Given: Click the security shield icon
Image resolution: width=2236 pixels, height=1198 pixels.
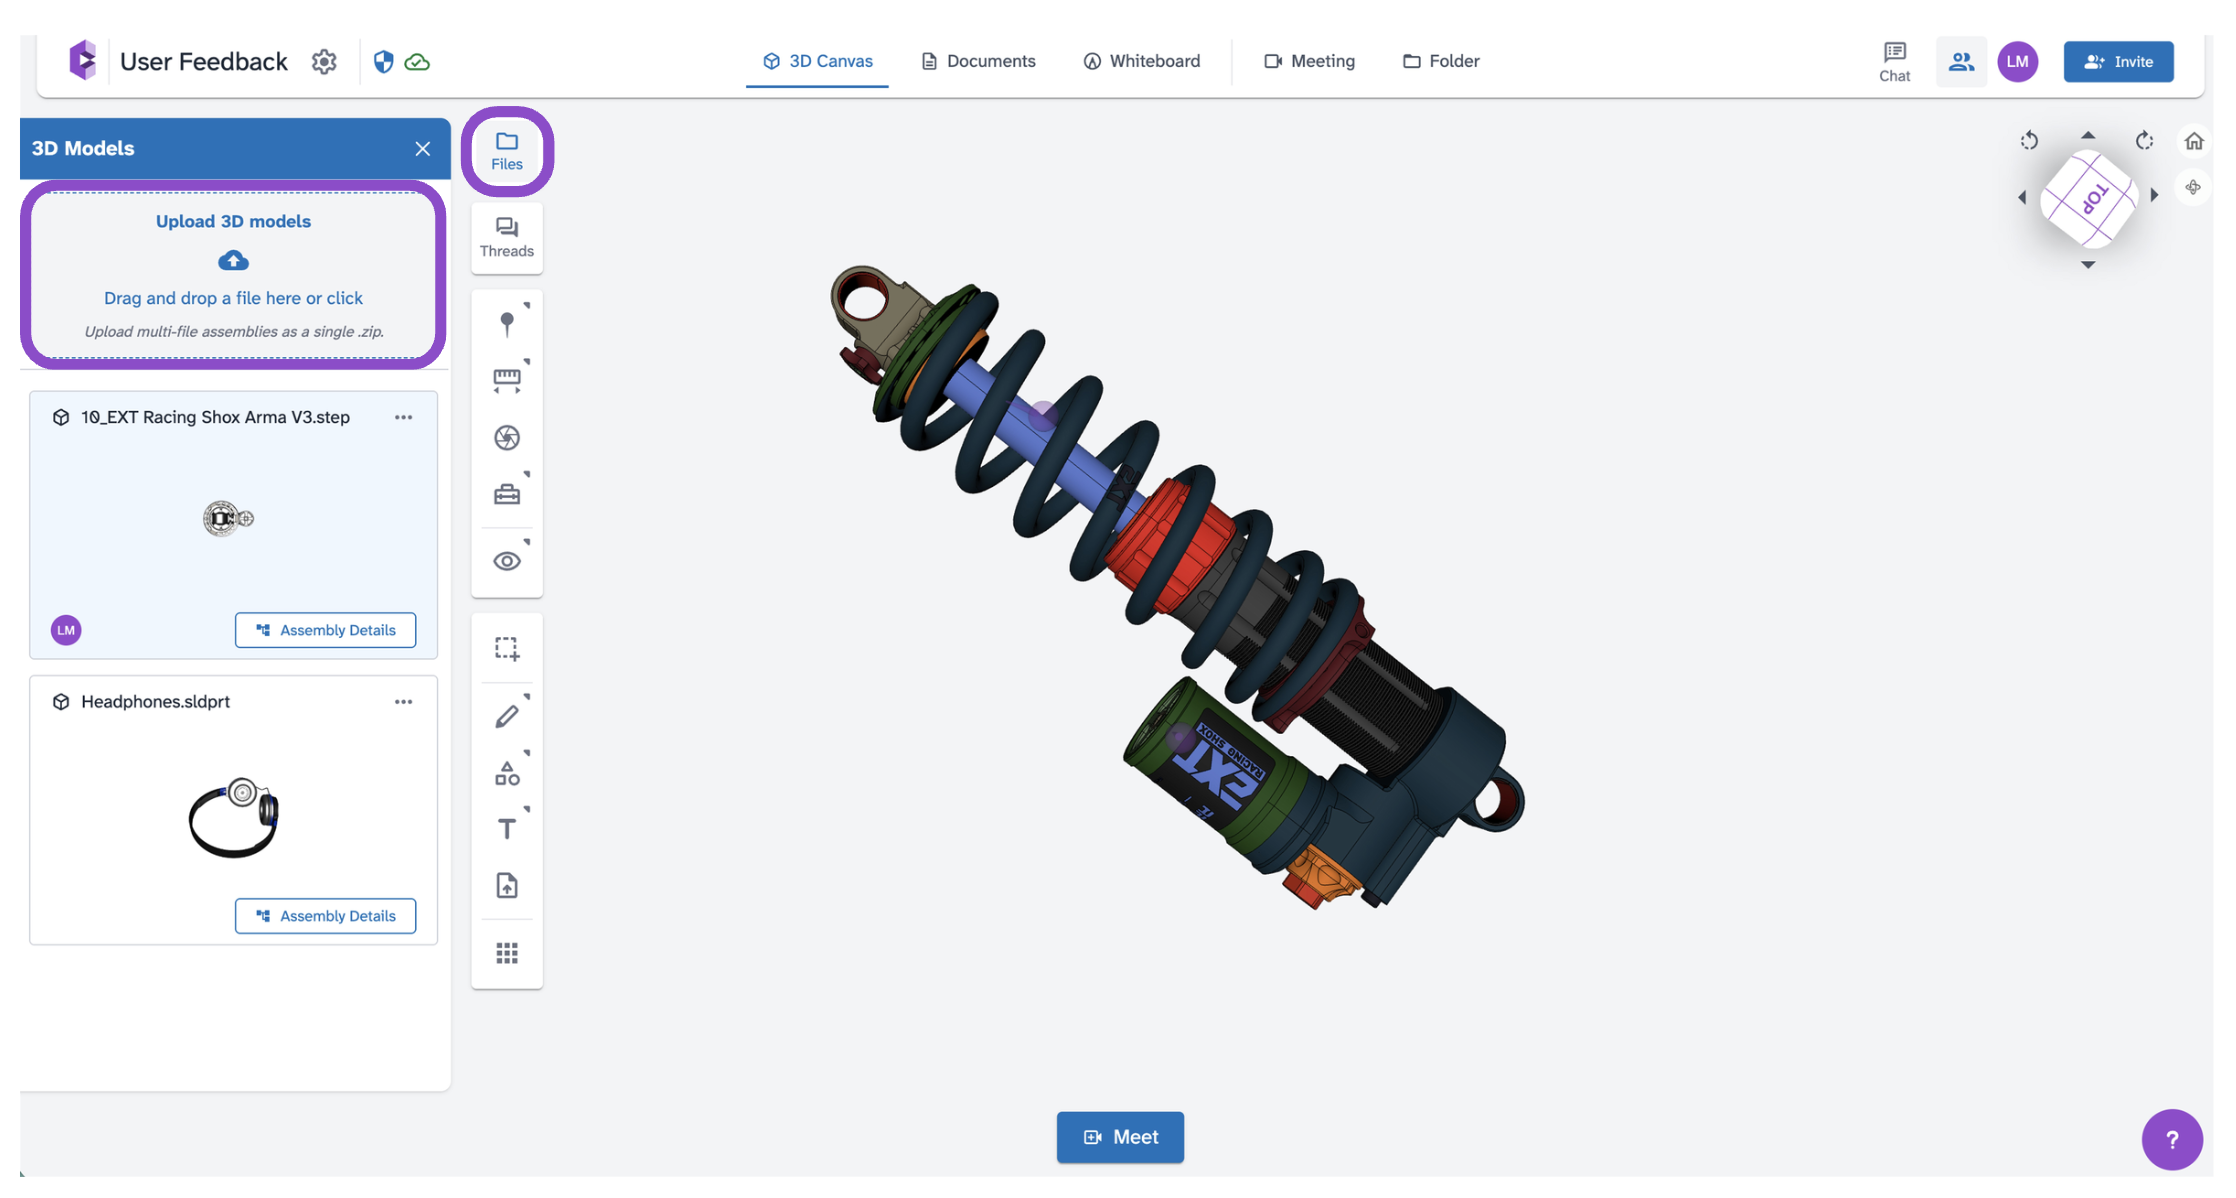Looking at the screenshot, I should click(383, 62).
